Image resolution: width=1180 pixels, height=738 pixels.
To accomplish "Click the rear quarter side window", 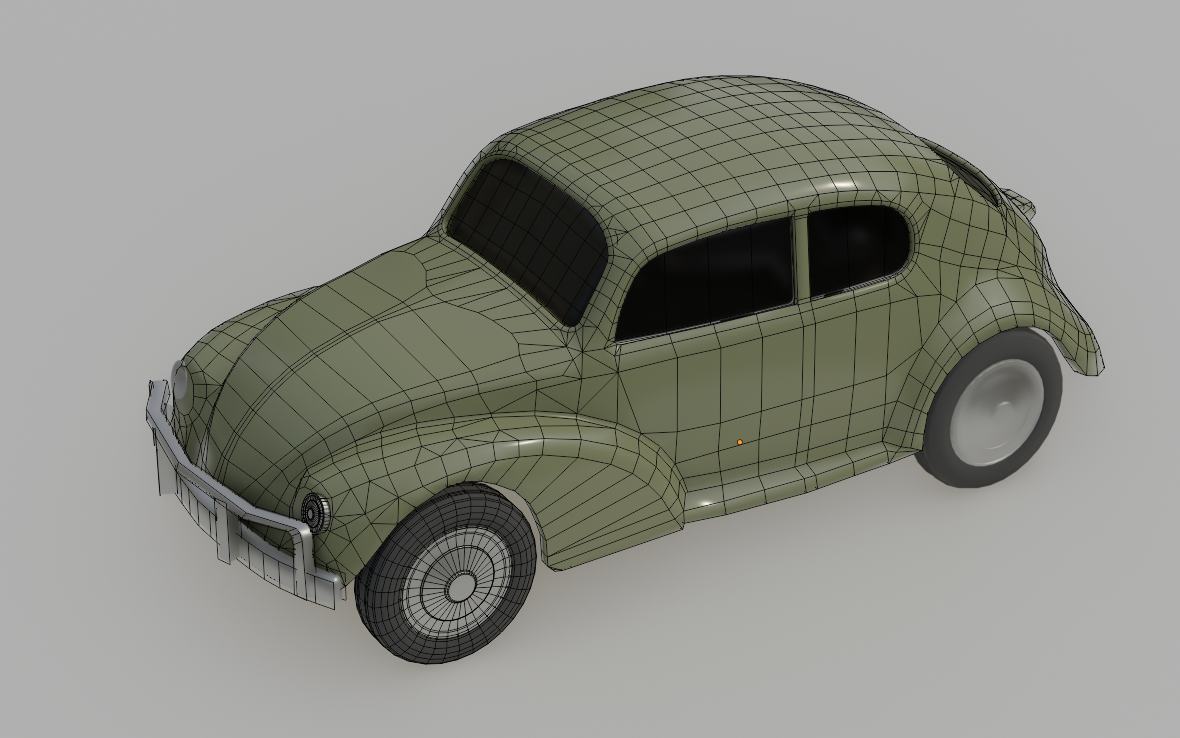I will 856,250.
